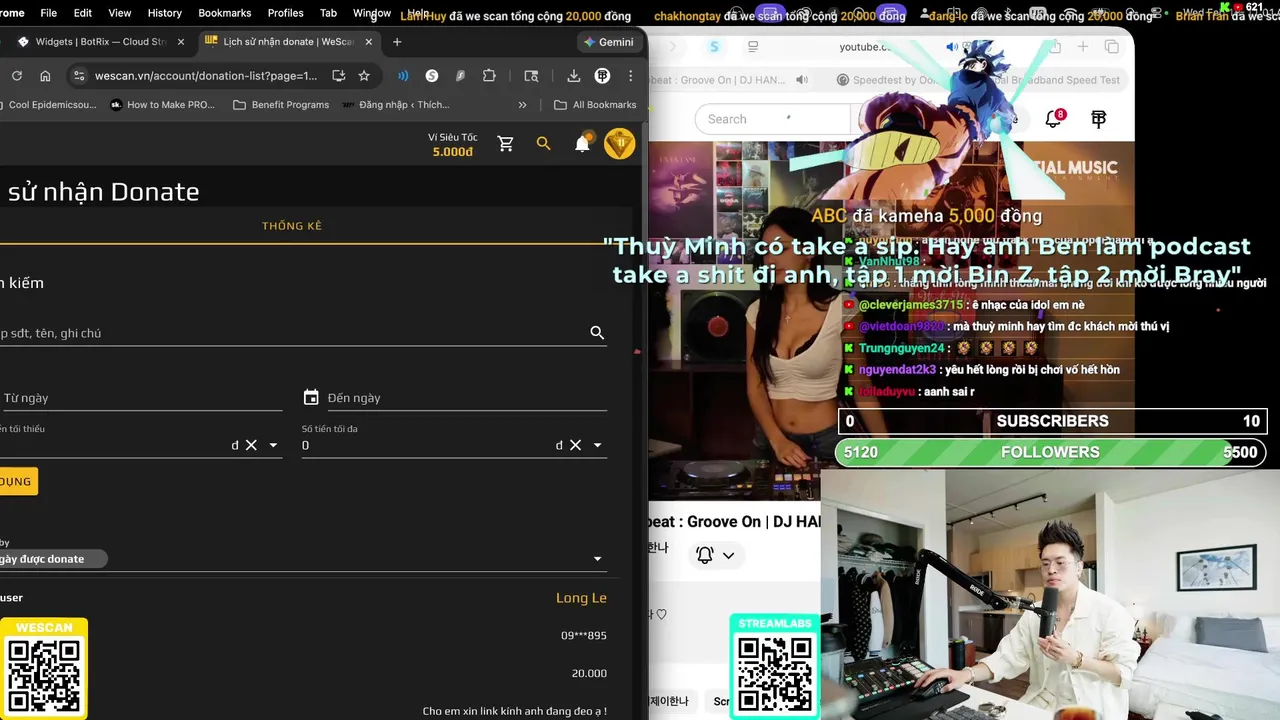
Task: Open a new Chrome tab
Action: tap(397, 42)
